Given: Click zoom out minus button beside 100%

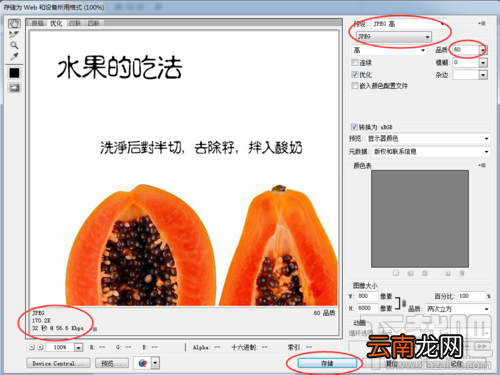Looking at the screenshot, I should pos(32,347).
